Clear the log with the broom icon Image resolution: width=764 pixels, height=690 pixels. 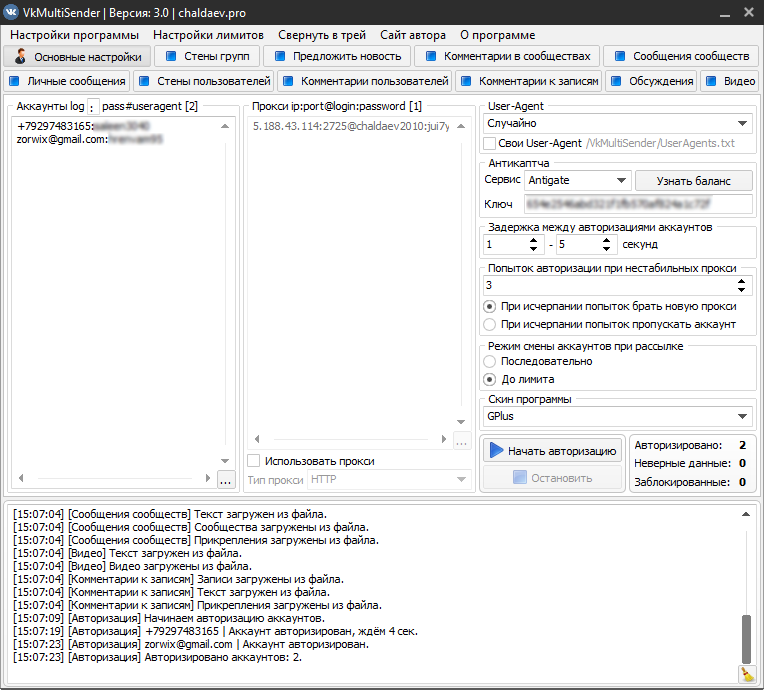(x=747, y=674)
